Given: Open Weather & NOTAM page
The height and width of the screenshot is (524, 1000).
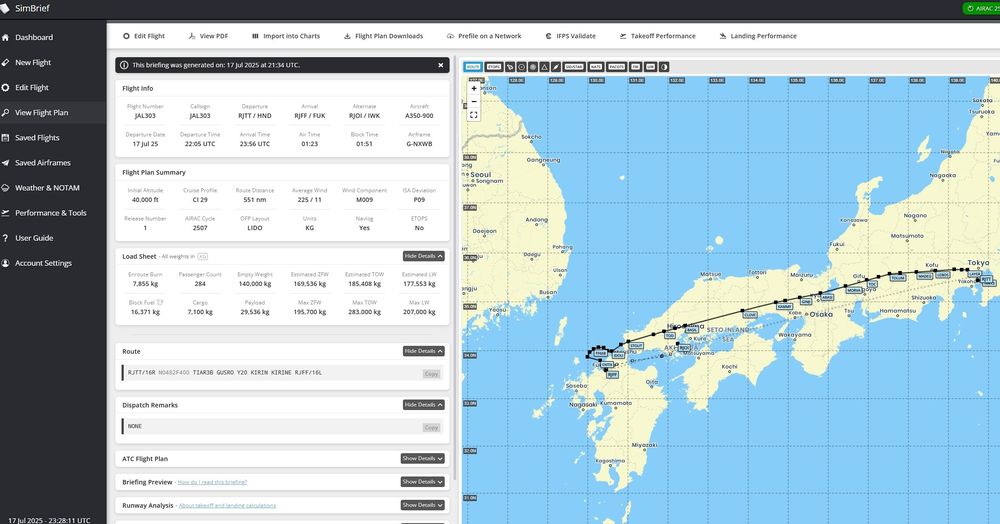Looking at the screenshot, I should tap(47, 188).
